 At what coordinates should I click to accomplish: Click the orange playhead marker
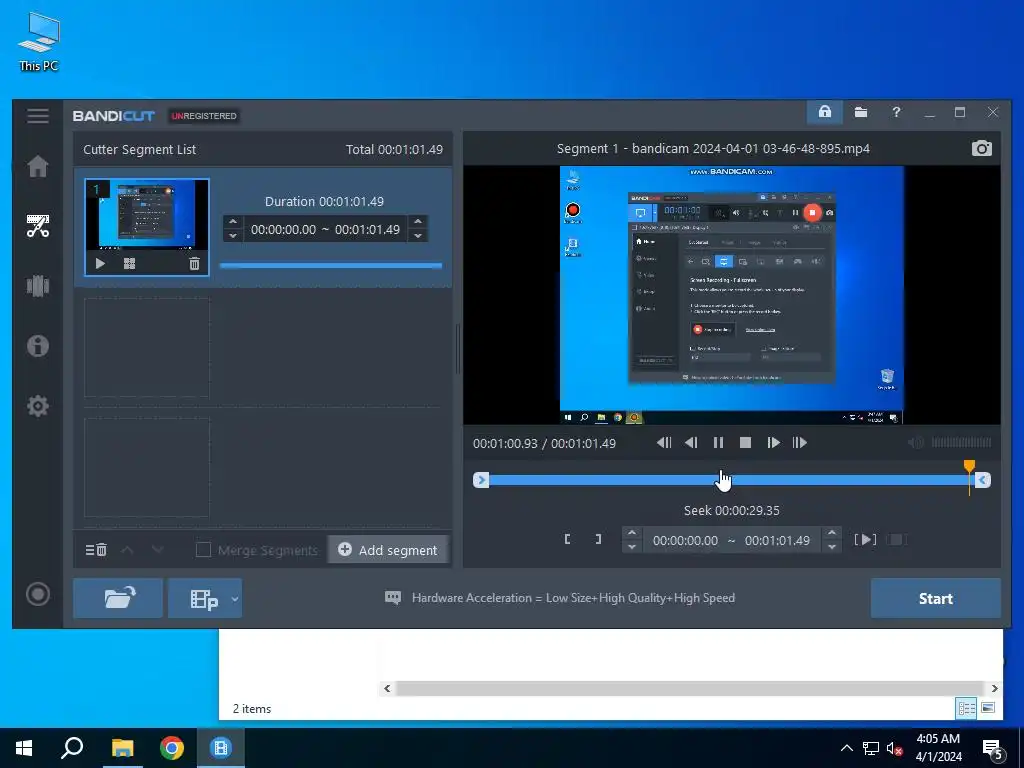click(969, 466)
